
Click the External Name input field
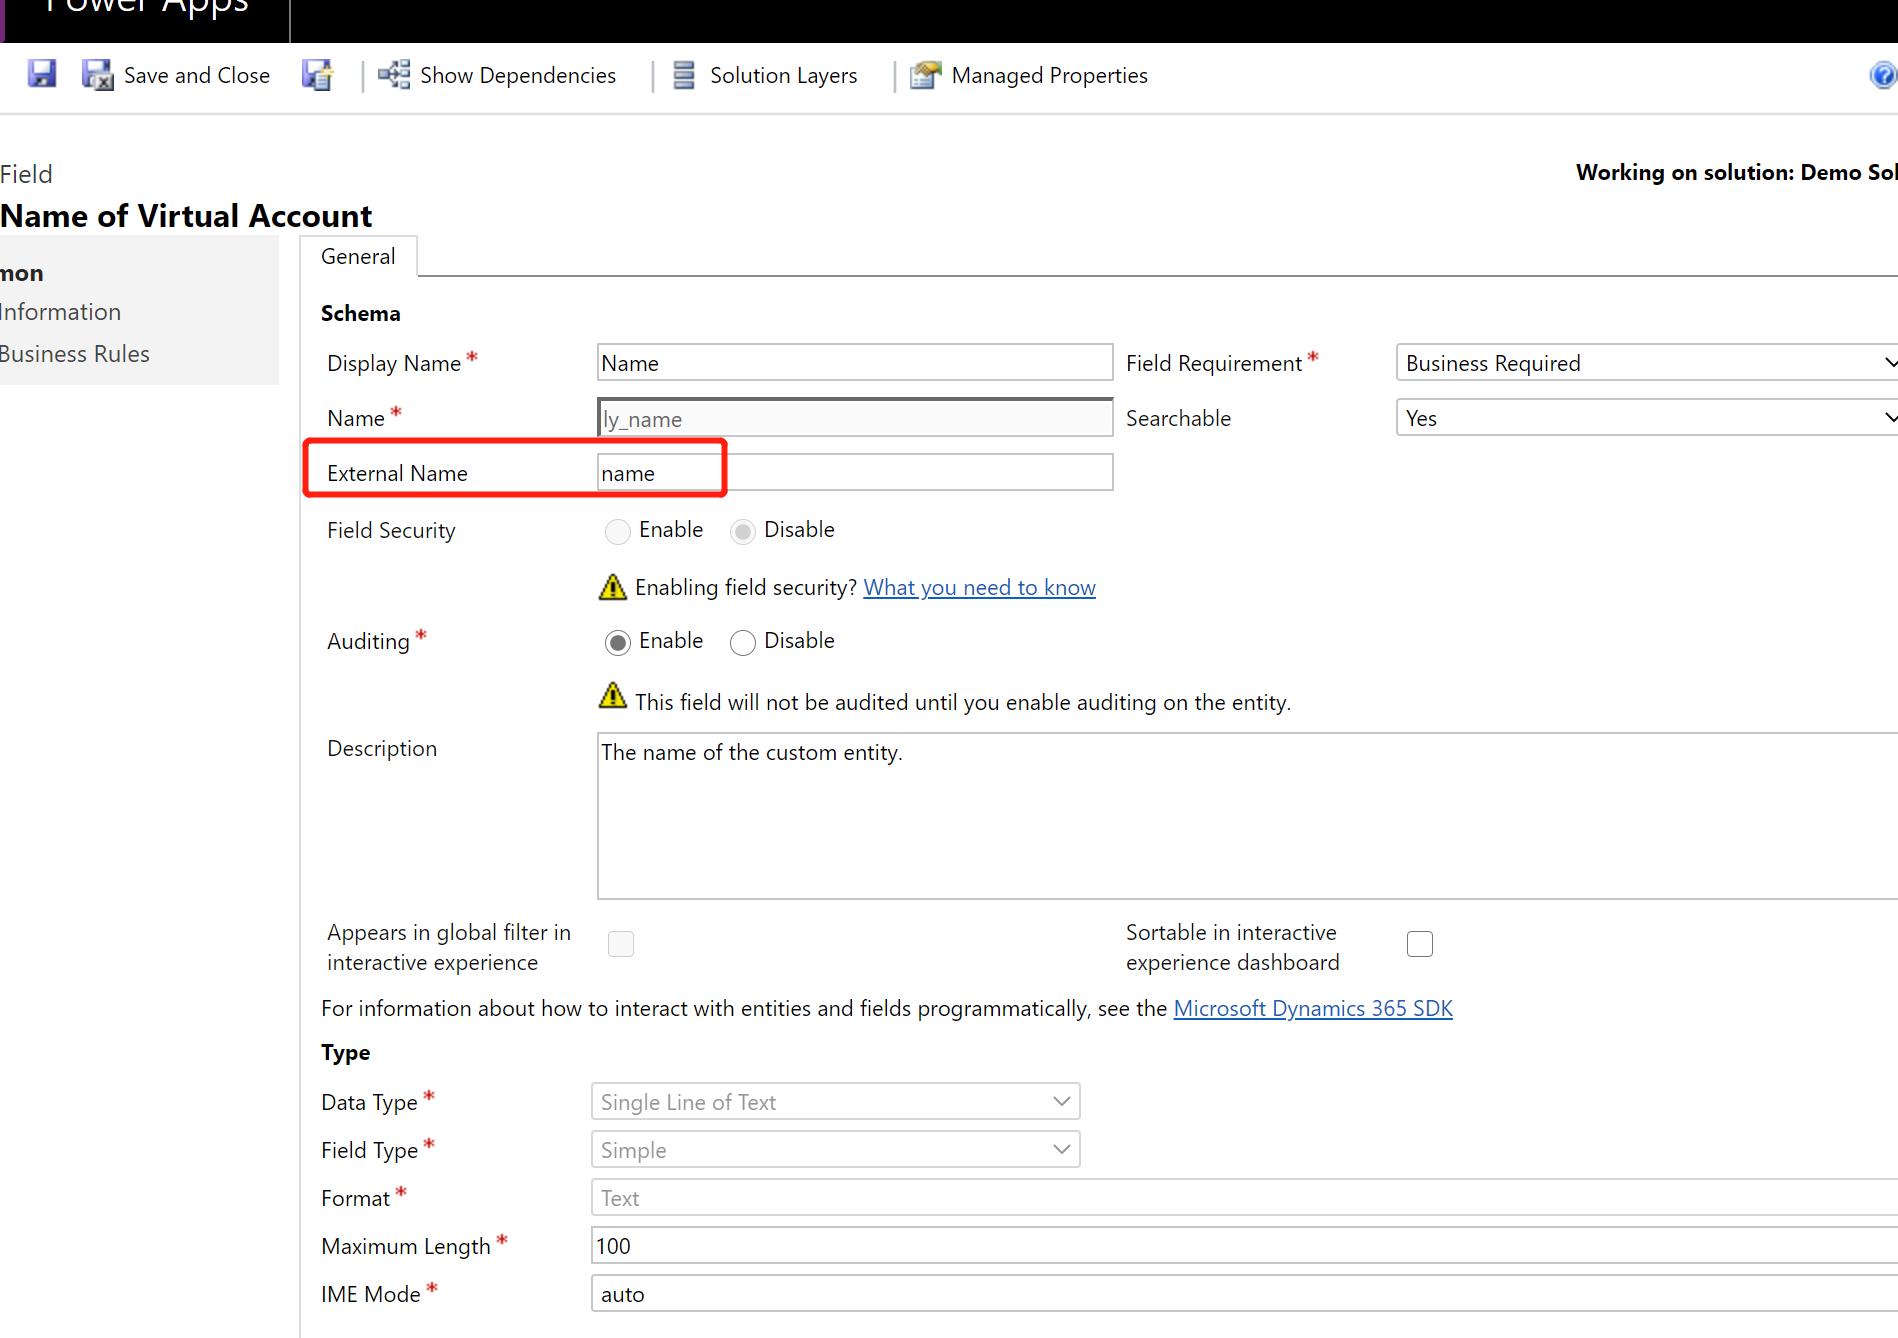click(855, 472)
